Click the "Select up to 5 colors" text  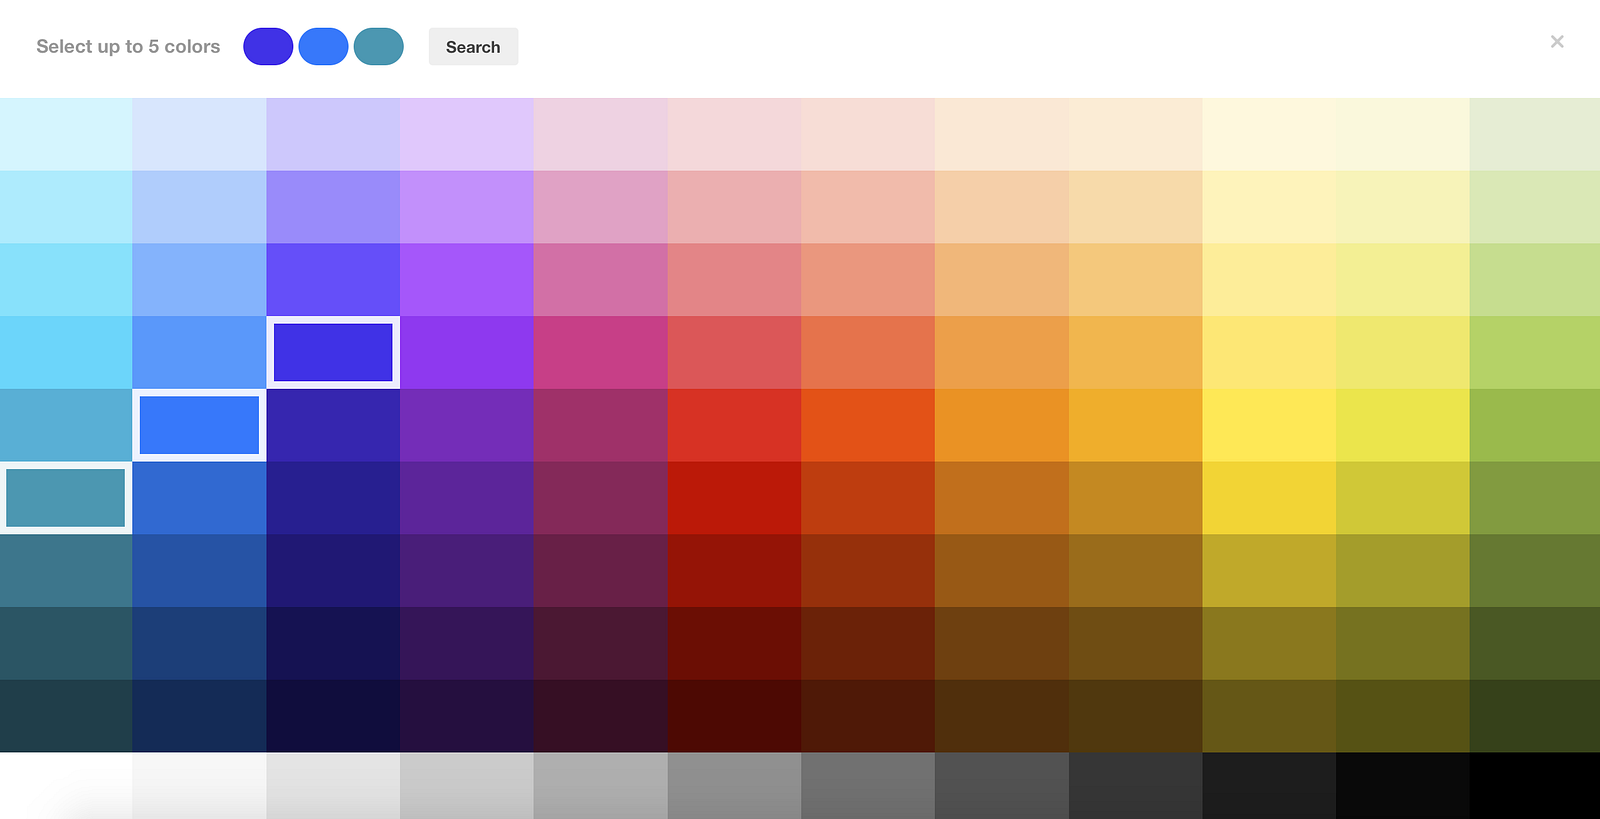128,47
